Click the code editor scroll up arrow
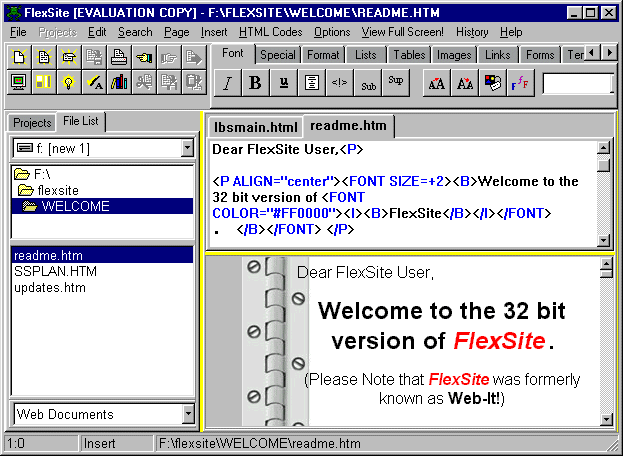The width and height of the screenshot is (623, 456). pyautogui.click(x=604, y=148)
